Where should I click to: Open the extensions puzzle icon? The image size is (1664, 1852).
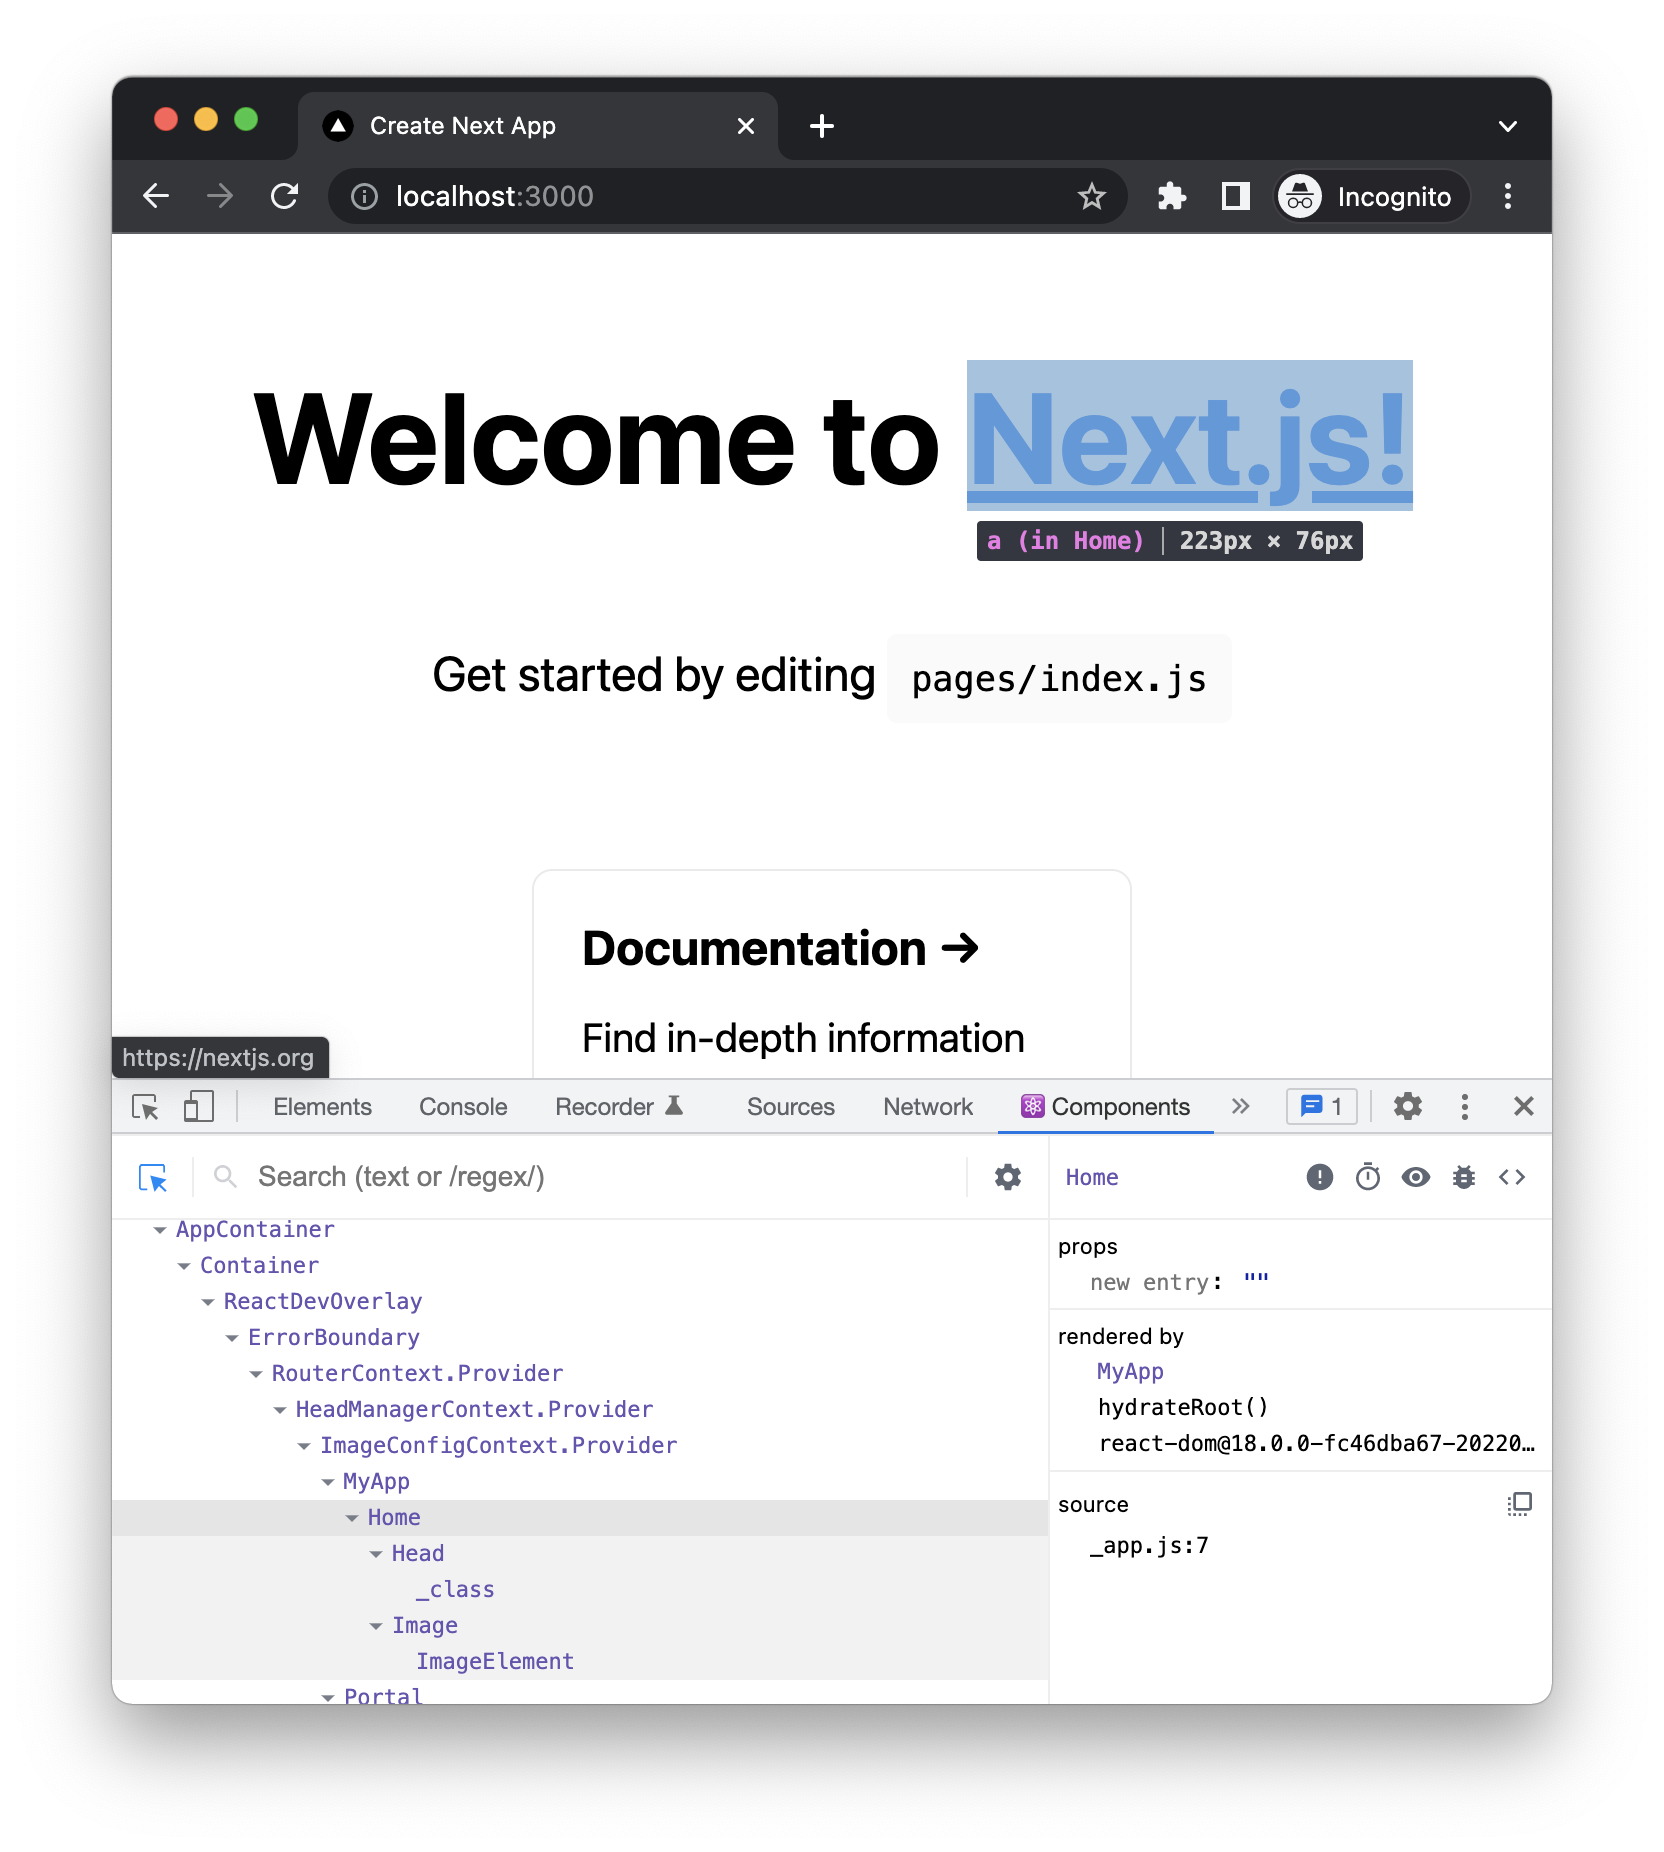tap(1171, 196)
